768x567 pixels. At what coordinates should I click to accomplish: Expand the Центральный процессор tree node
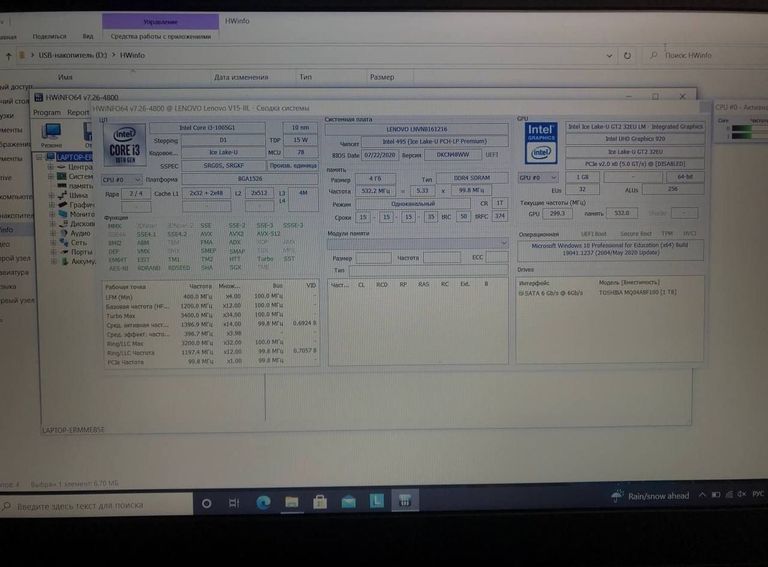[50, 167]
